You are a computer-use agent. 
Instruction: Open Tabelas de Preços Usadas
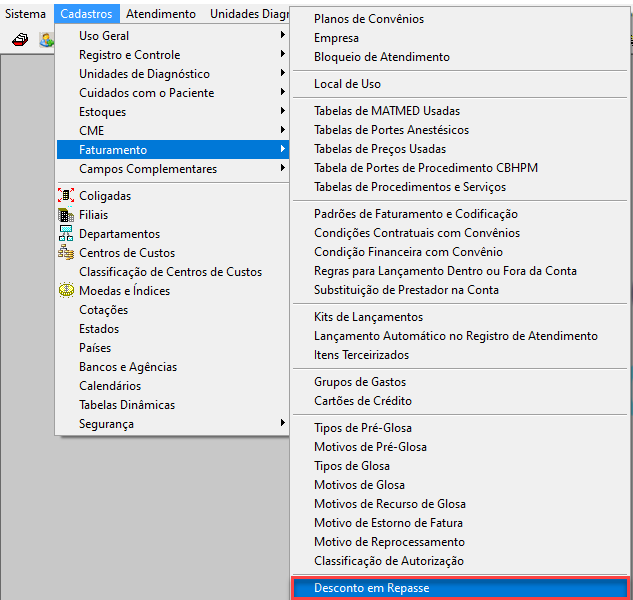pyautogui.click(x=460, y=149)
